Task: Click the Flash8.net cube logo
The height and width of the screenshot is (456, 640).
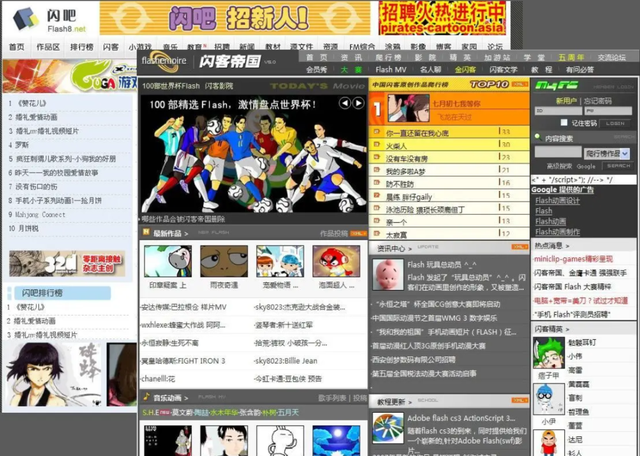Action: click(25, 19)
